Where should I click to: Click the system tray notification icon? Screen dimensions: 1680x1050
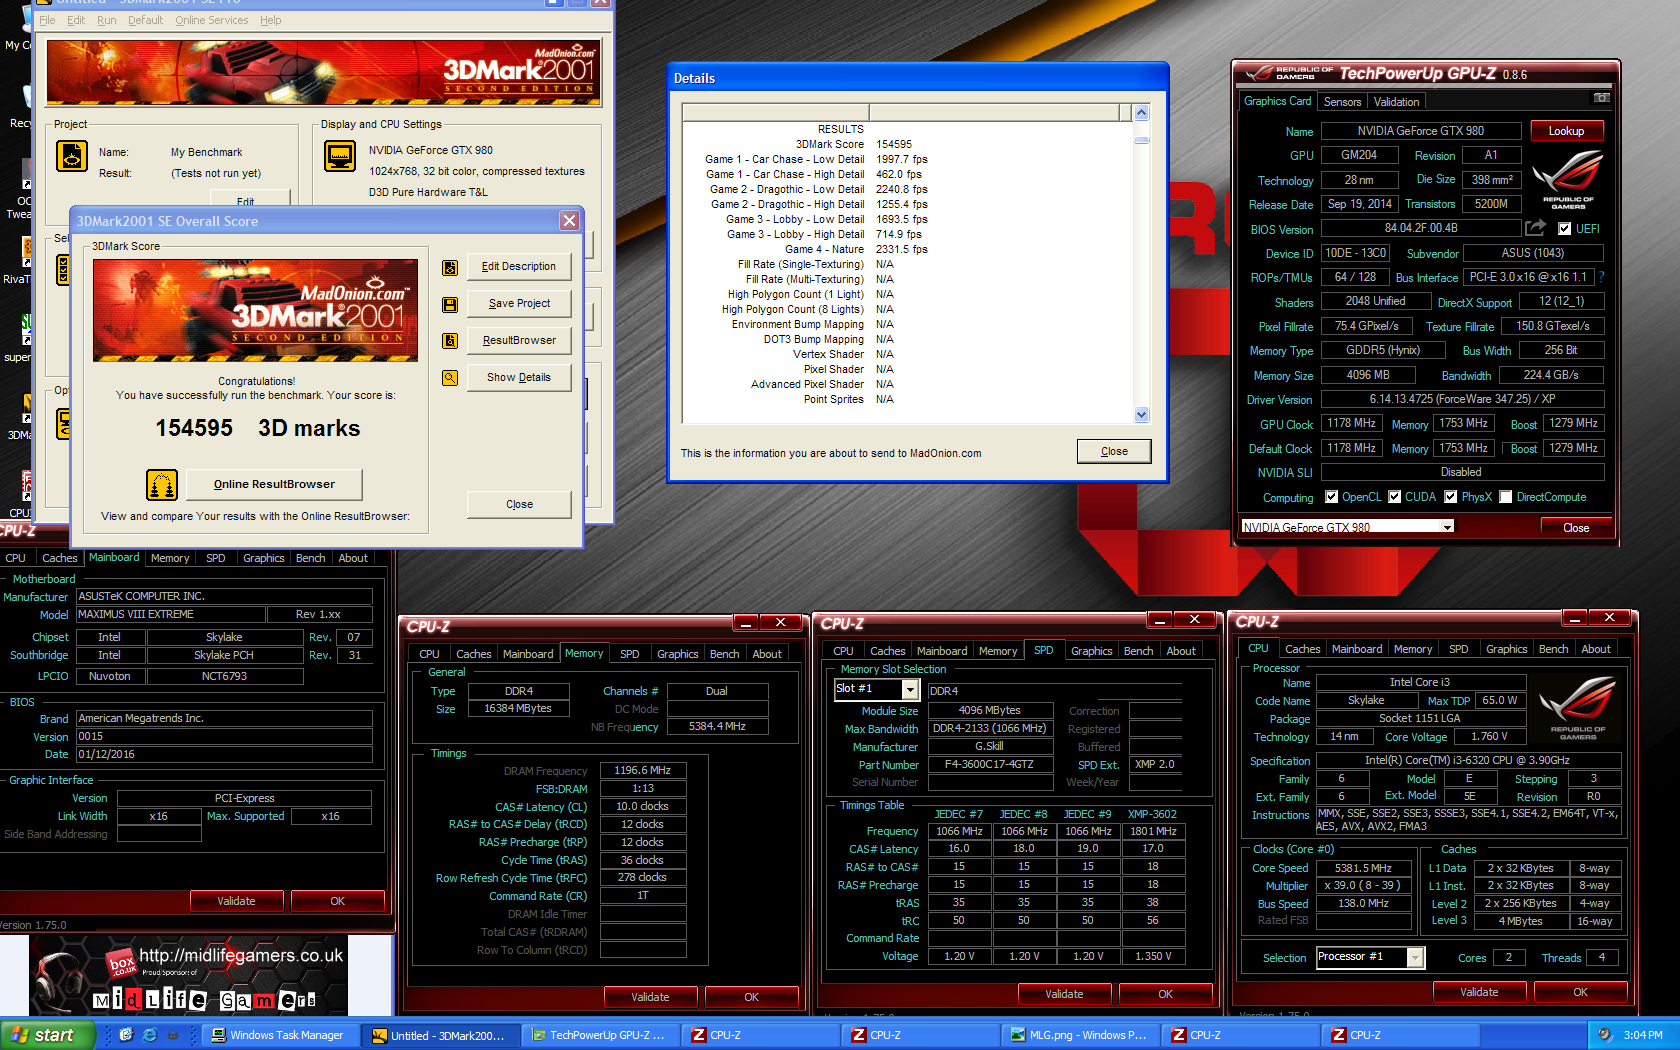tap(1606, 1035)
